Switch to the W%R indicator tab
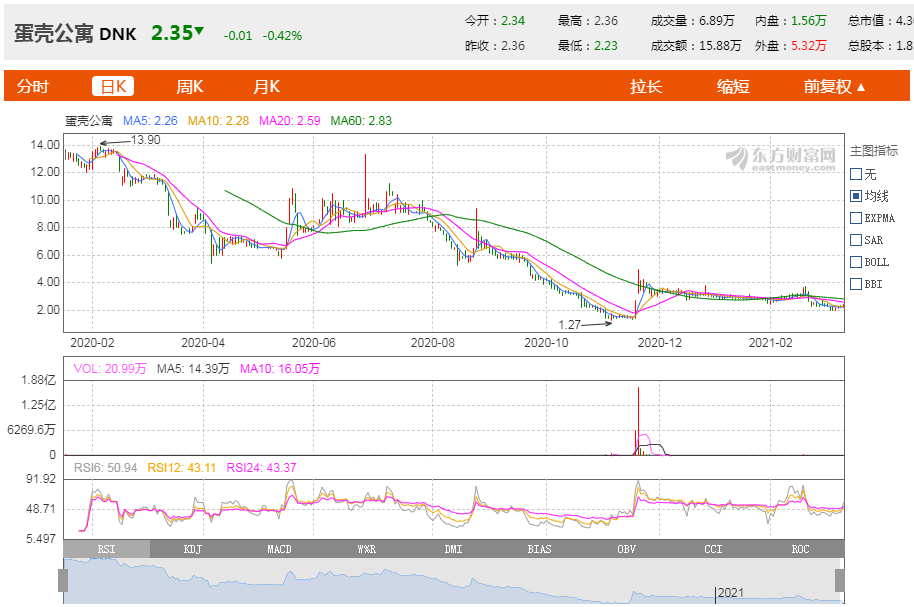The width and height of the screenshot is (914, 607). [366, 549]
